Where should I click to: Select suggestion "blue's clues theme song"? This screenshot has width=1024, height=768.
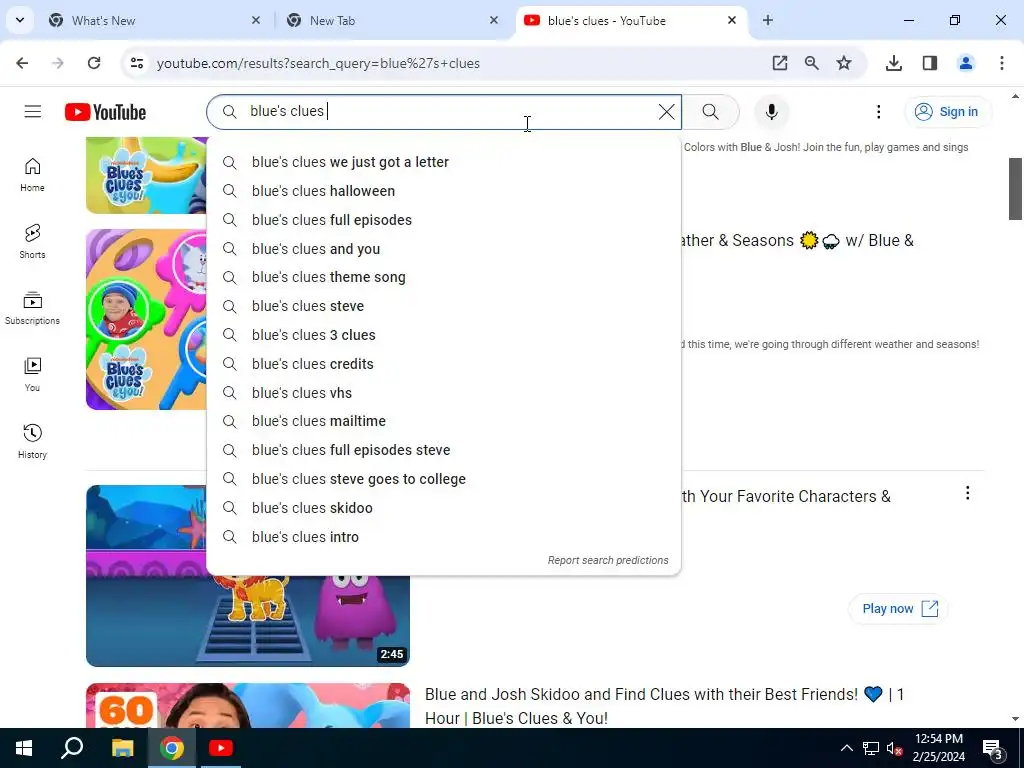pos(444,277)
